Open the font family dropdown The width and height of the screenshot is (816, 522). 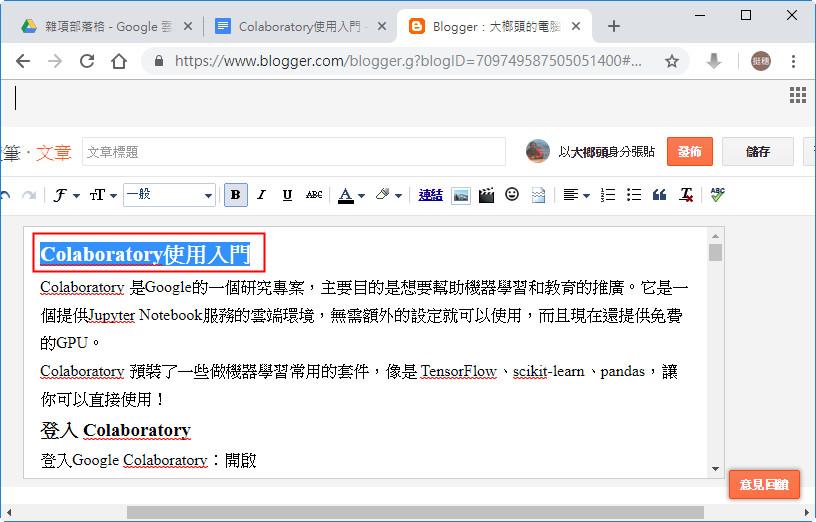(67, 195)
